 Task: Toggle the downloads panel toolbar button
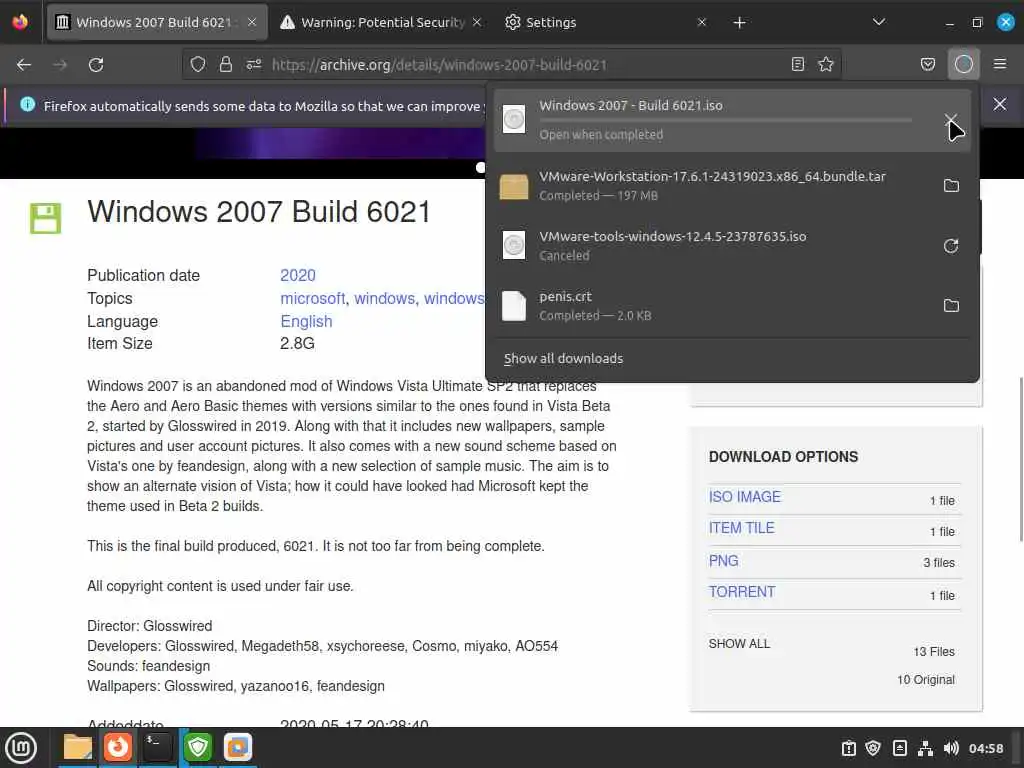point(963,64)
